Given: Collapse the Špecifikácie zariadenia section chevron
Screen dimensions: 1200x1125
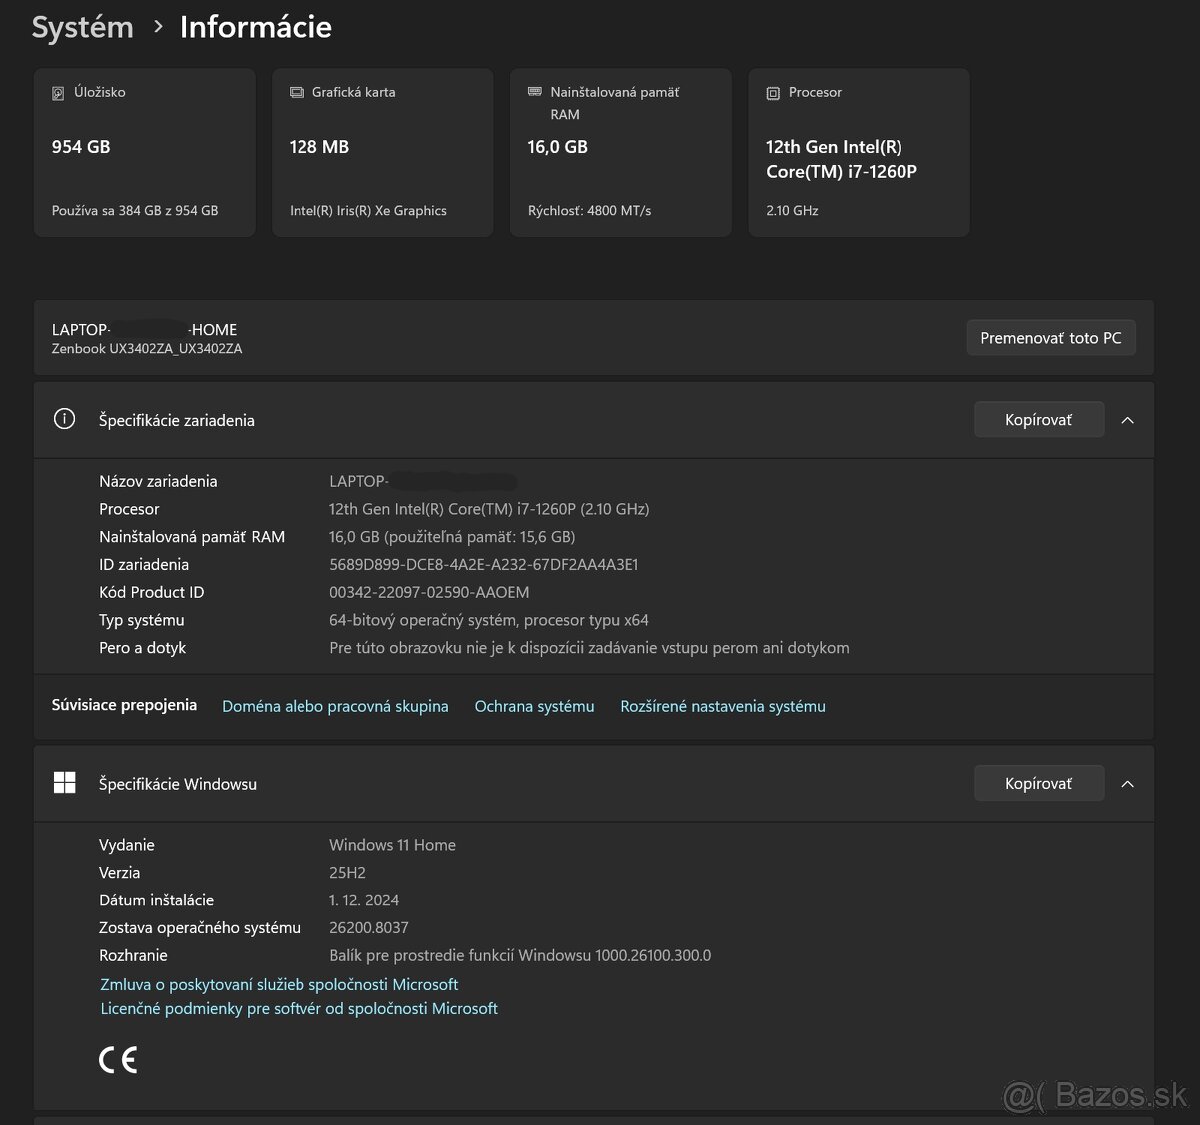Looking at the screenshot, I should (x=1127, y=420).
